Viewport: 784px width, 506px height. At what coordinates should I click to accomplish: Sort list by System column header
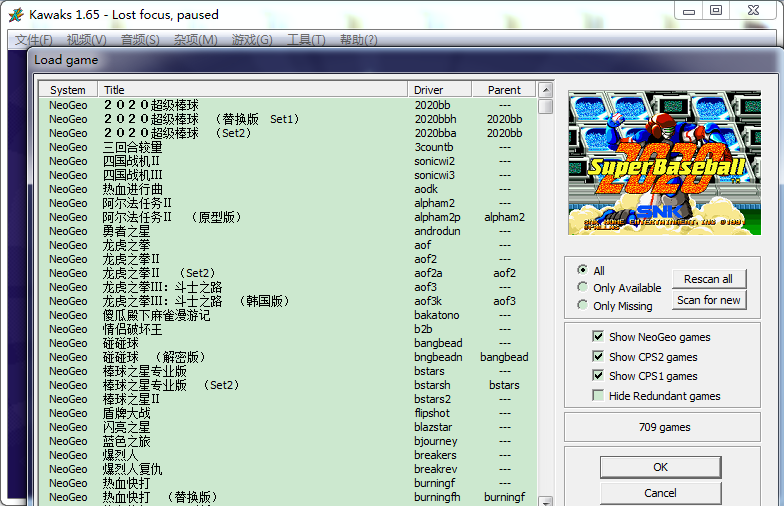pos(68,90)
